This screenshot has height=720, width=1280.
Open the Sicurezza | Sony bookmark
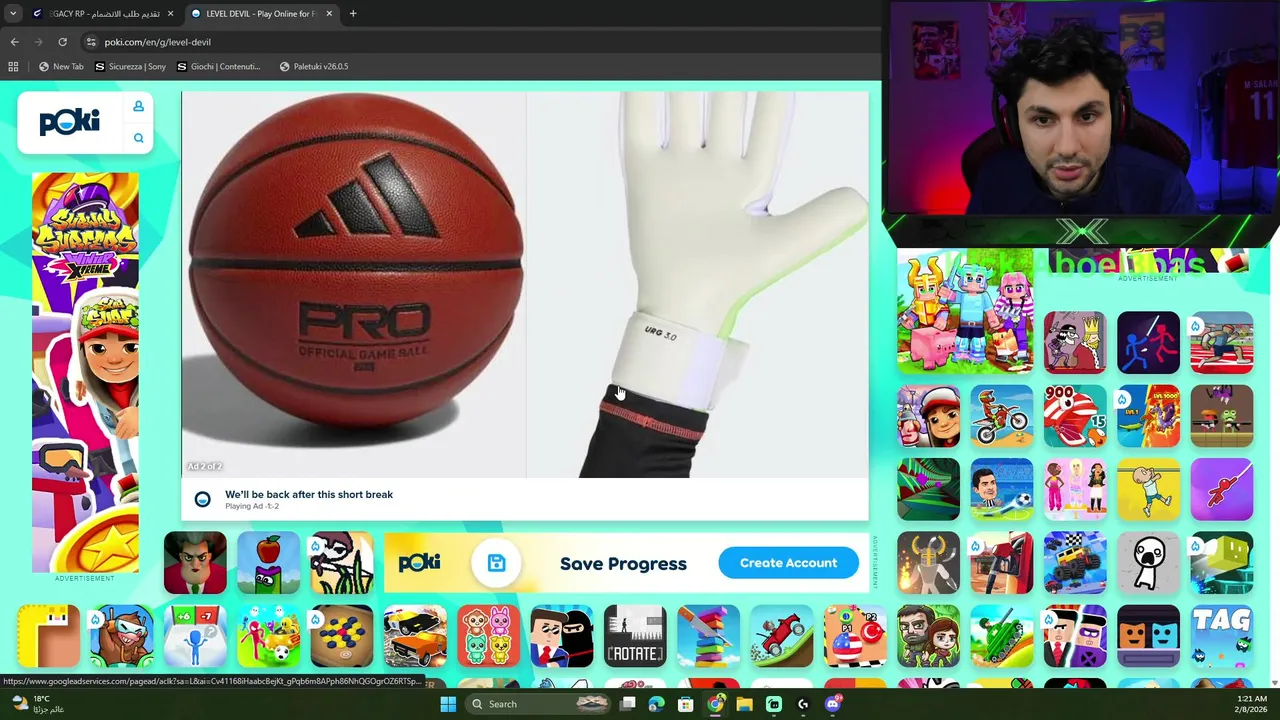[131, 66]
